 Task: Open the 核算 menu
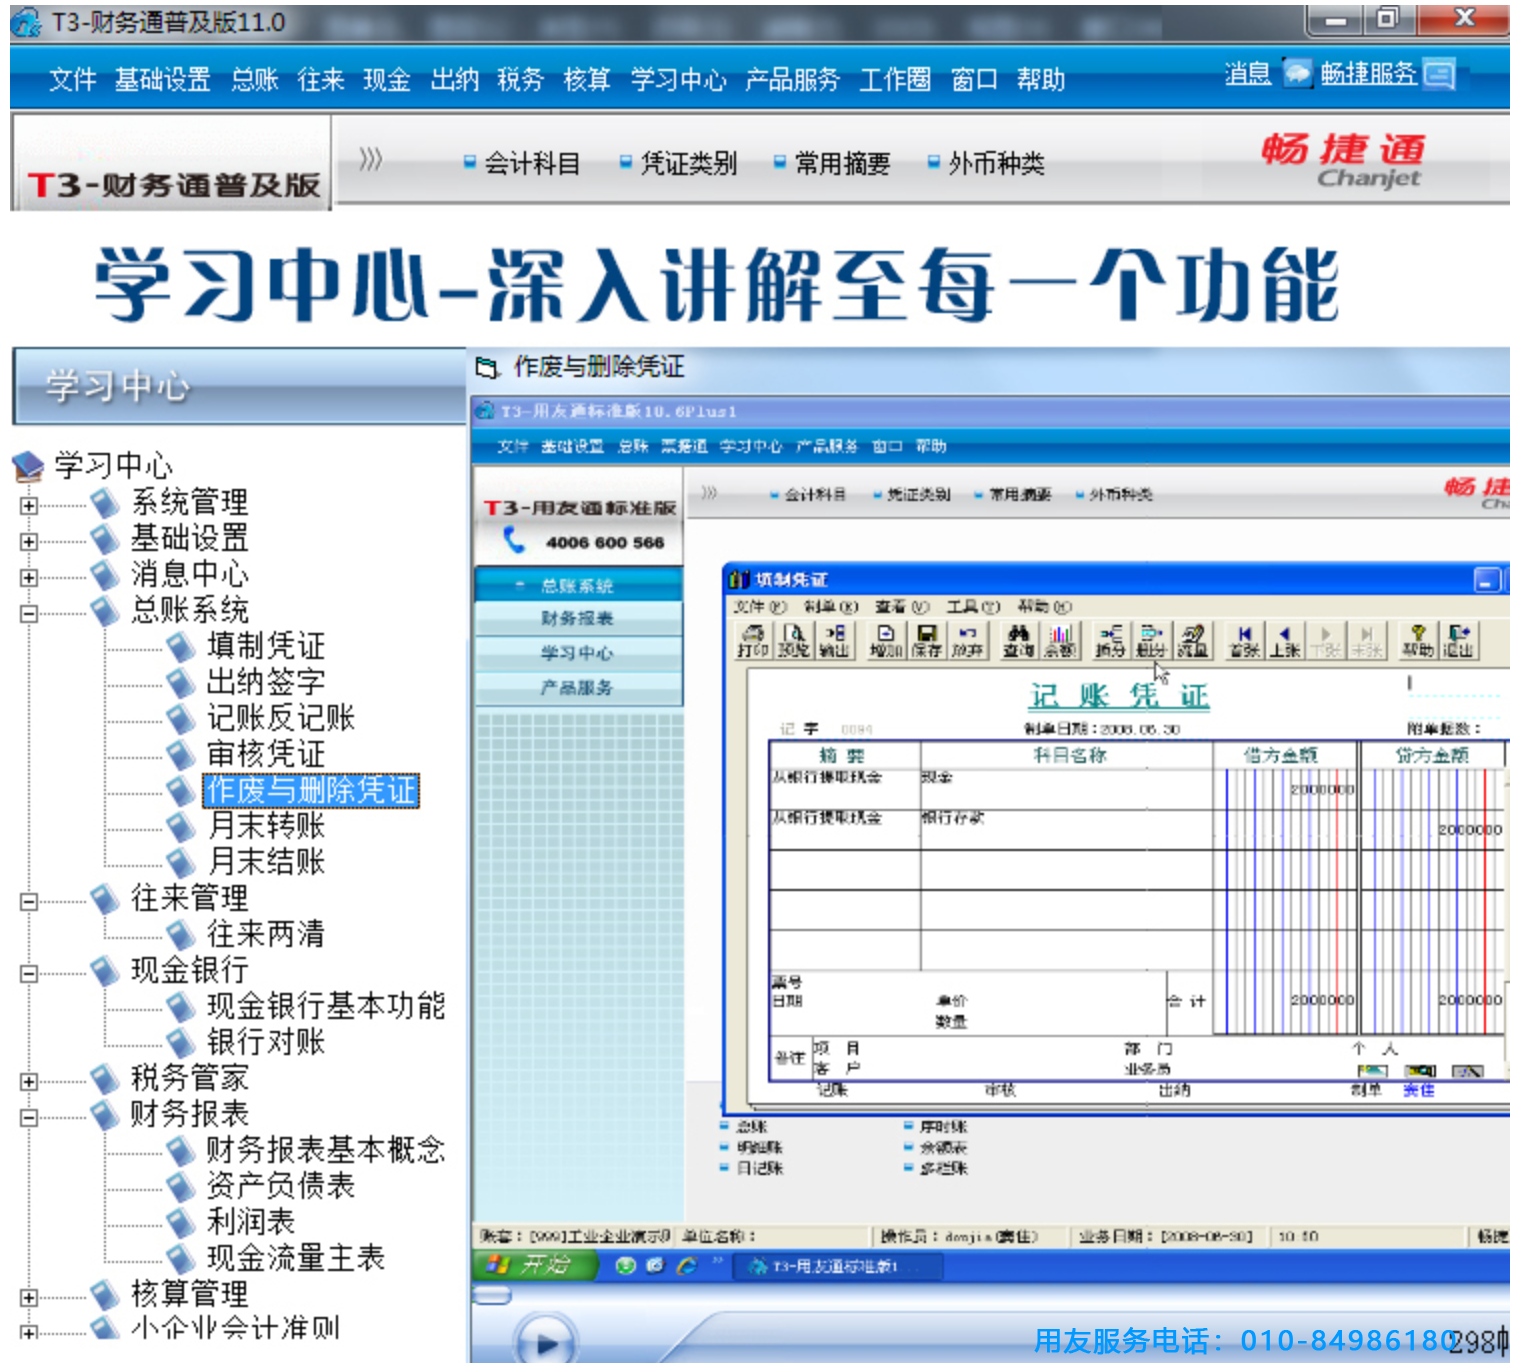pos(587,79)
